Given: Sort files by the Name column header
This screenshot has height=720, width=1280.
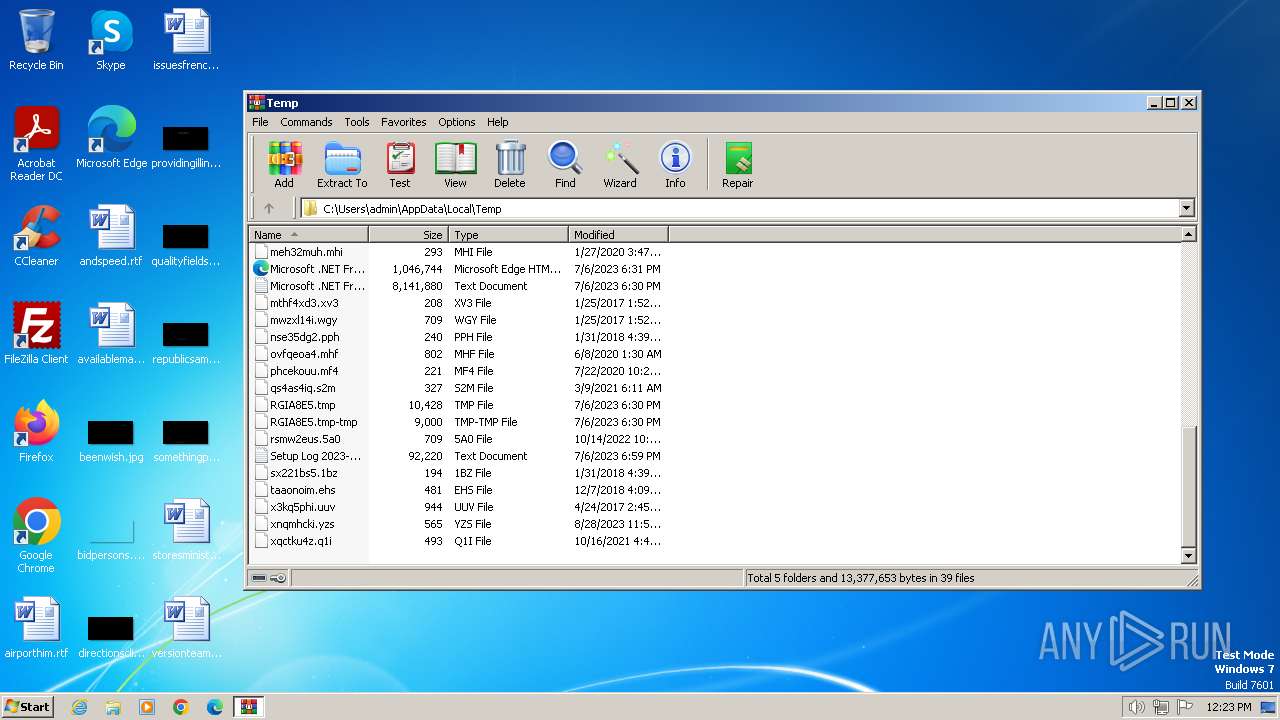Looking at the screenshot, I should point(309,235).
